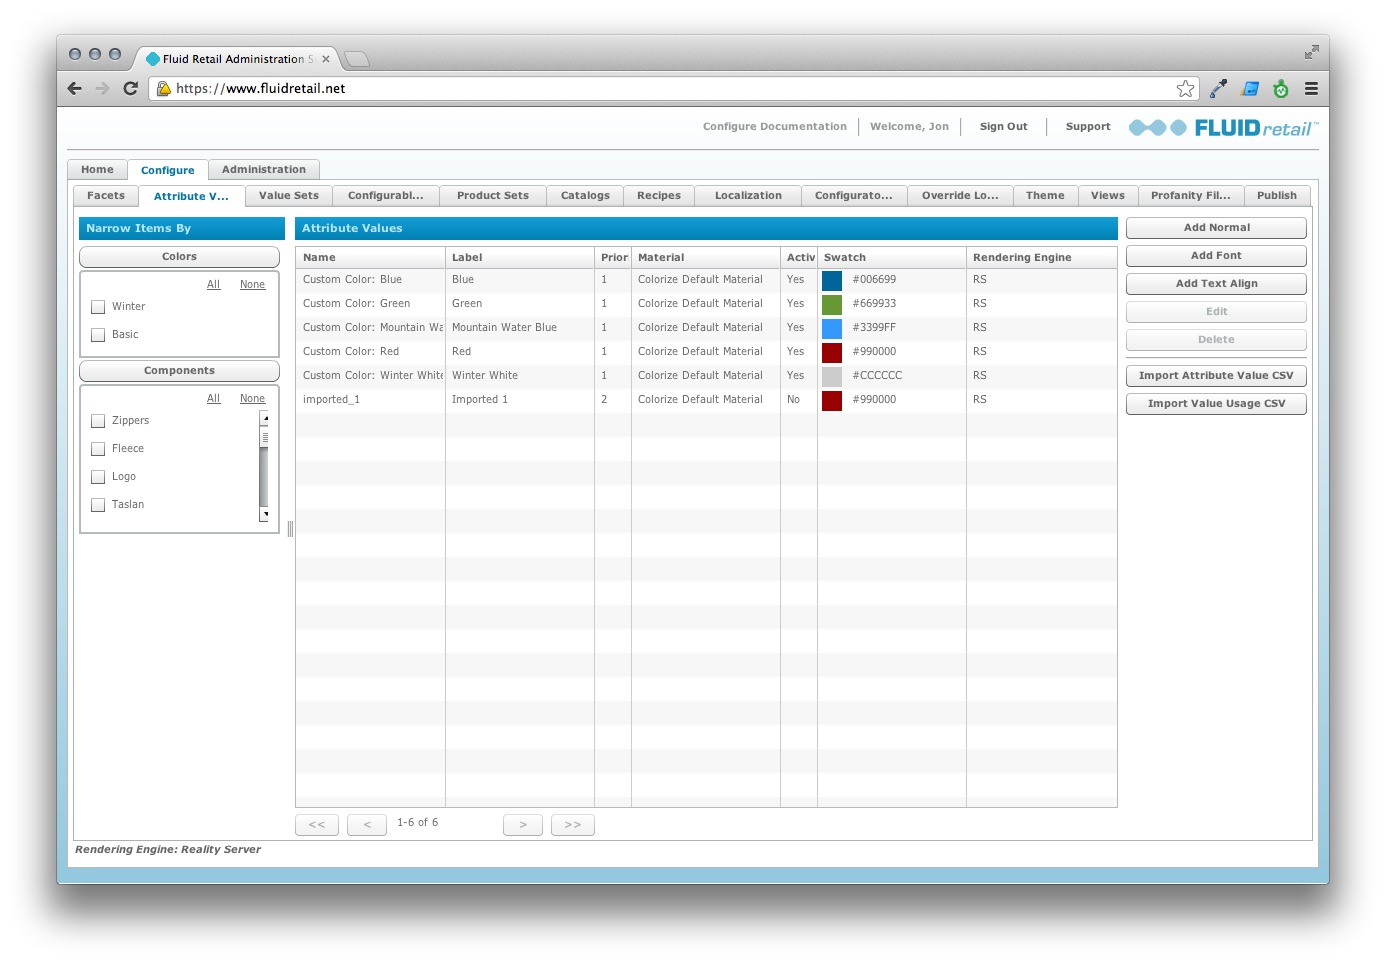Viewport: 1386px width, 963px height.
Task: Switch to the Catalogs tab
Action: click(x=585, y=195)
